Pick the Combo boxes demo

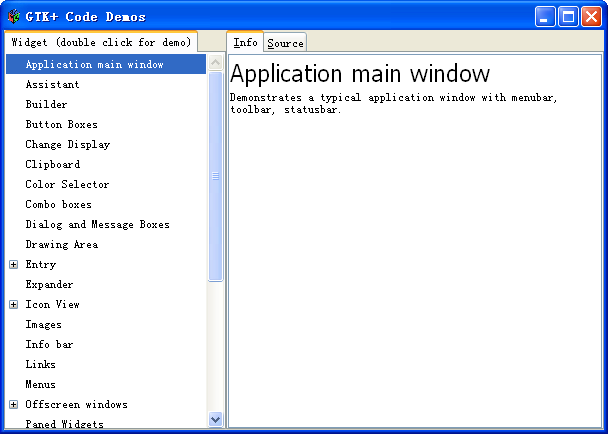pos(106,204)
